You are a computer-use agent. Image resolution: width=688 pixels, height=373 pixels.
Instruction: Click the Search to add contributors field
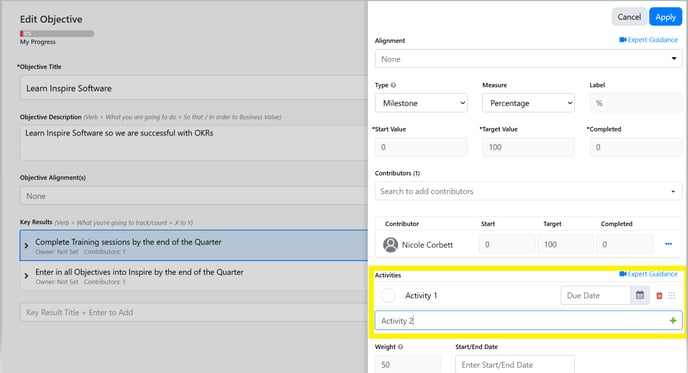click(528, 191)
